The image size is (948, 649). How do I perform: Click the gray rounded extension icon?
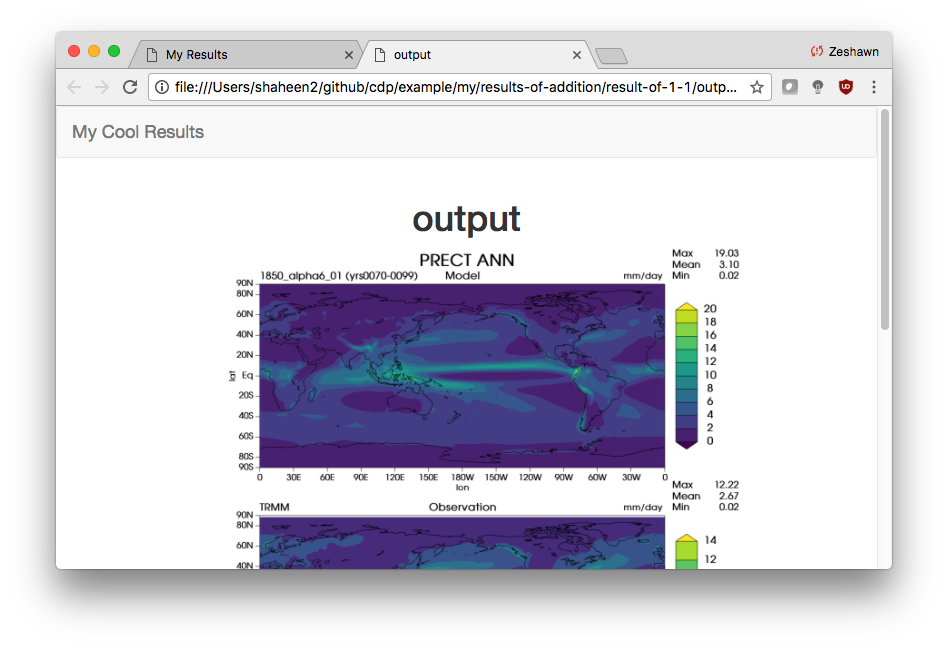789,87
